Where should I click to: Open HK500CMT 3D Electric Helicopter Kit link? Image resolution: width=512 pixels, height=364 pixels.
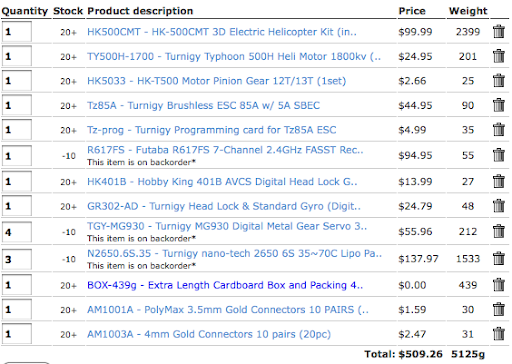(x=222, y=32)
